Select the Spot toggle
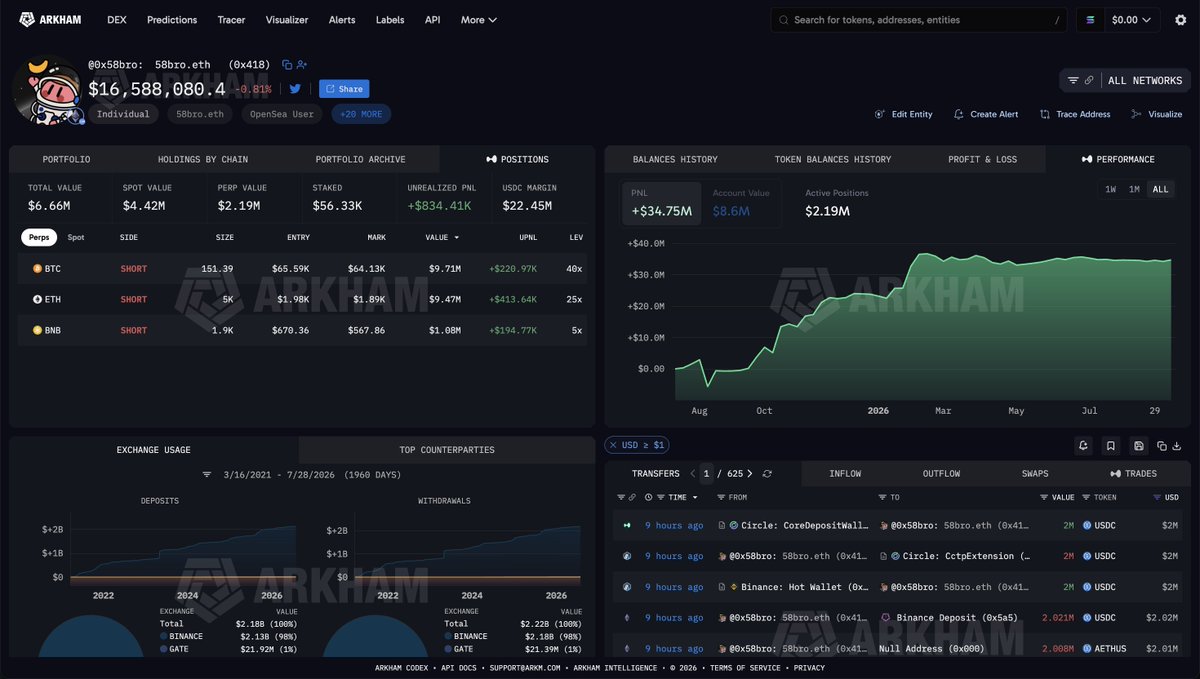 [76, 238]
